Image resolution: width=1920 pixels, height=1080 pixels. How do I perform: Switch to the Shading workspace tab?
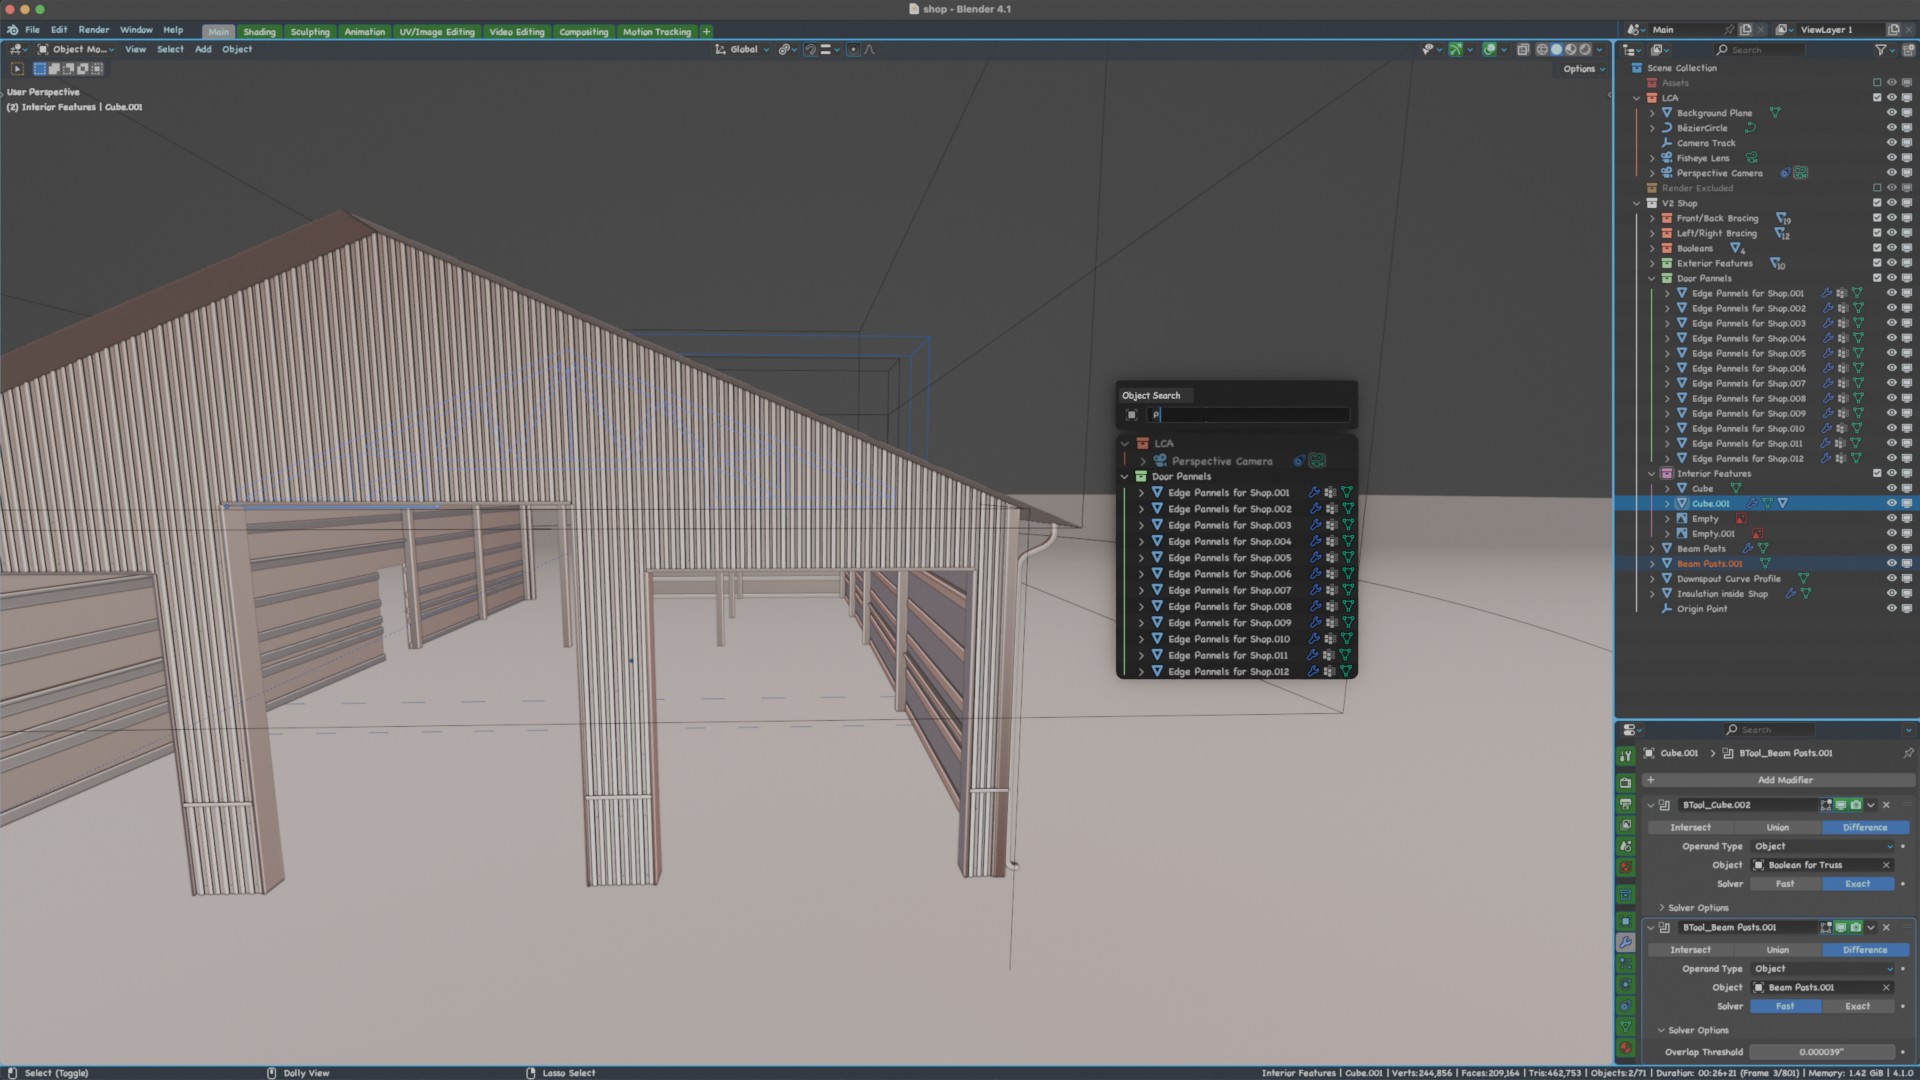pos(259,32)
